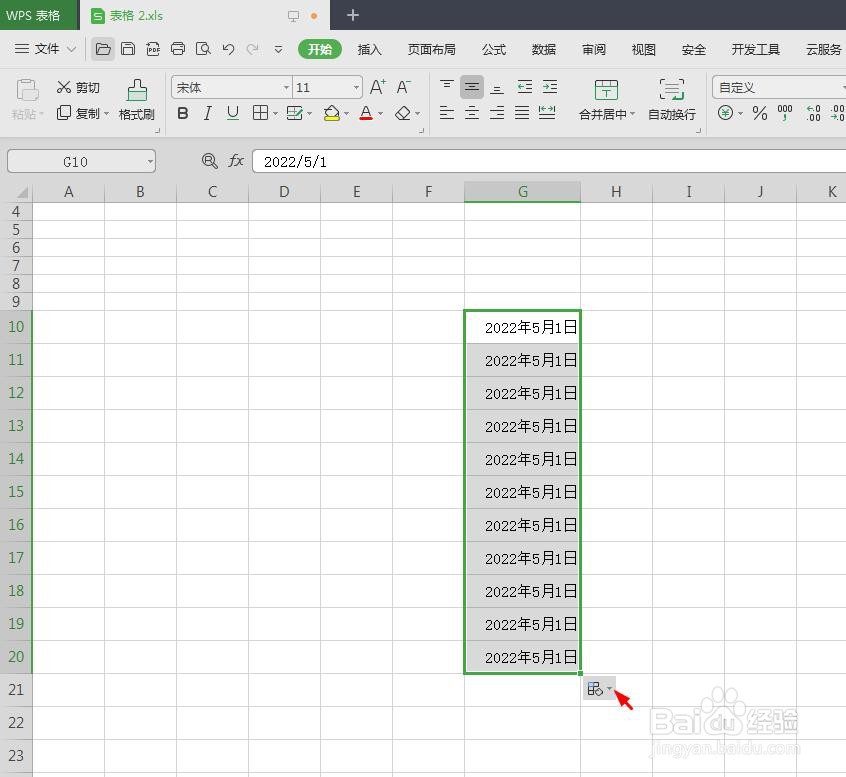
Task: Apply thousands separator format
Action: point(785,113)
